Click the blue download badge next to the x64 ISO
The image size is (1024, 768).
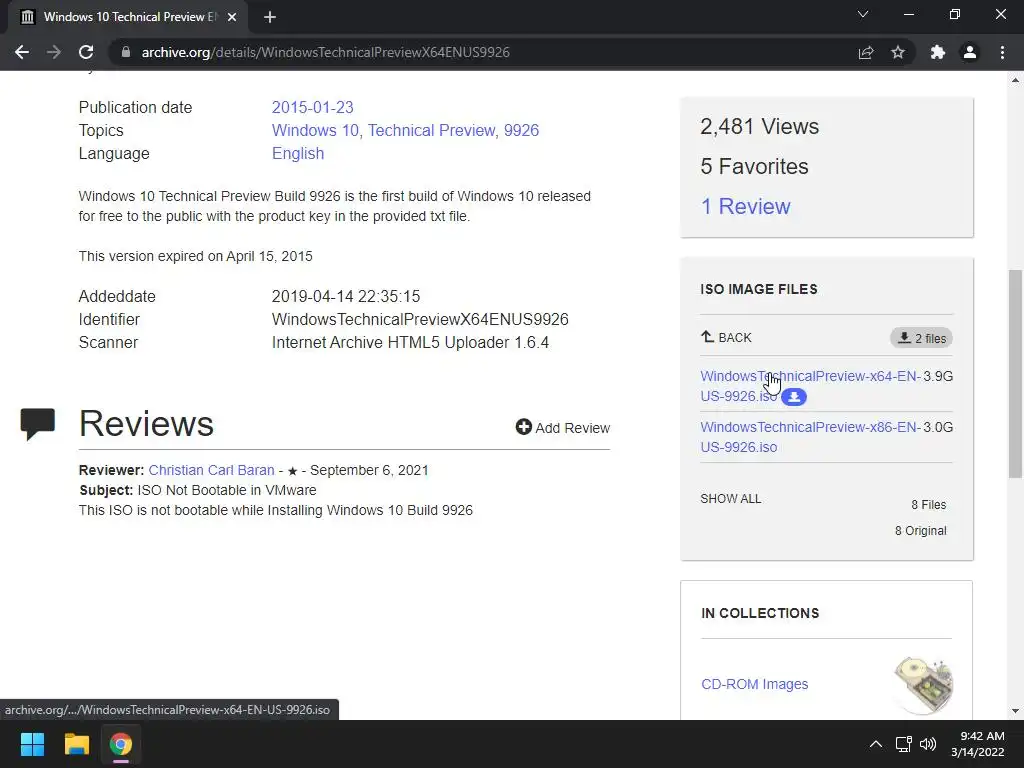coord(794,396)
